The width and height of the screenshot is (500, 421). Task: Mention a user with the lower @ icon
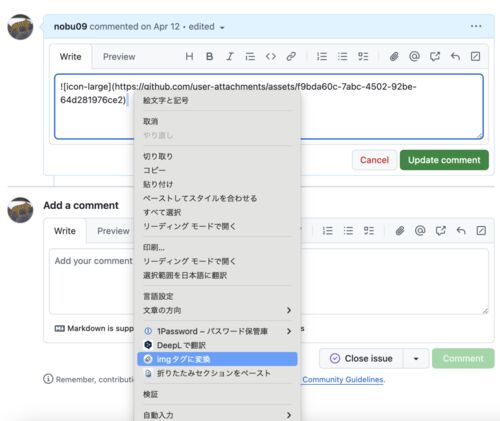click(420, 230)
